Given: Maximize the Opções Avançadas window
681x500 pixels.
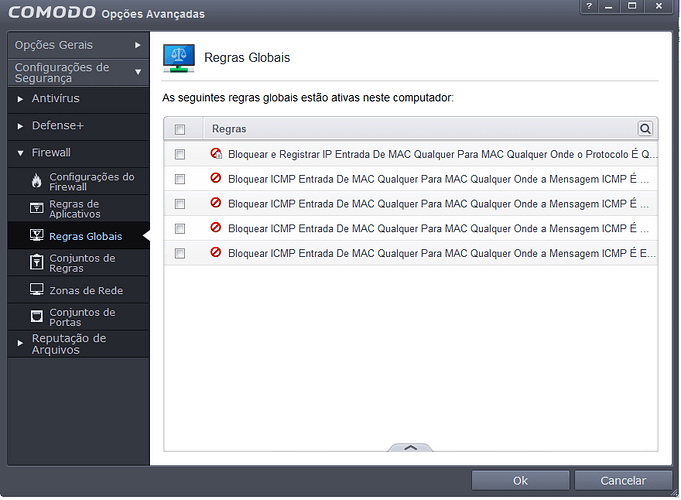Looking at the screenshot, I should [x=632, y=6].
